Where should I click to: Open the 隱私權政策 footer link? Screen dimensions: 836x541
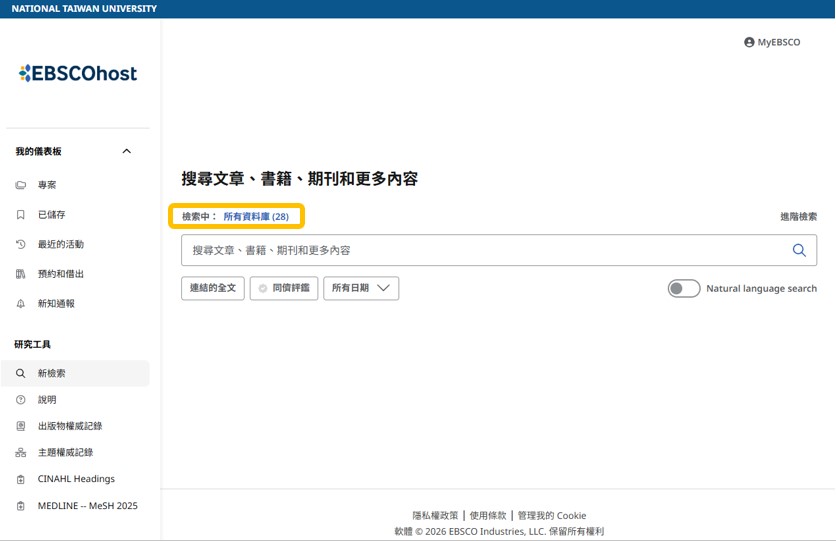coord(435,516)
